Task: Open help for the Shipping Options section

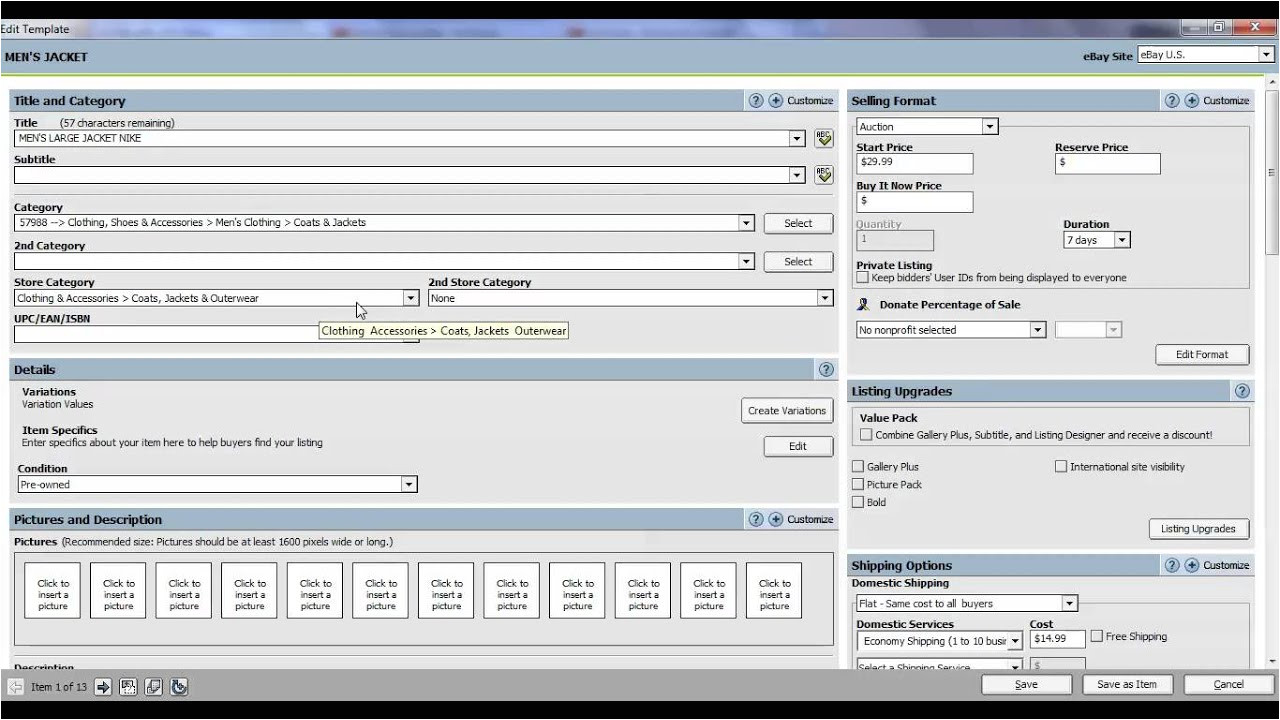Action: click(x=1172, y=565)
